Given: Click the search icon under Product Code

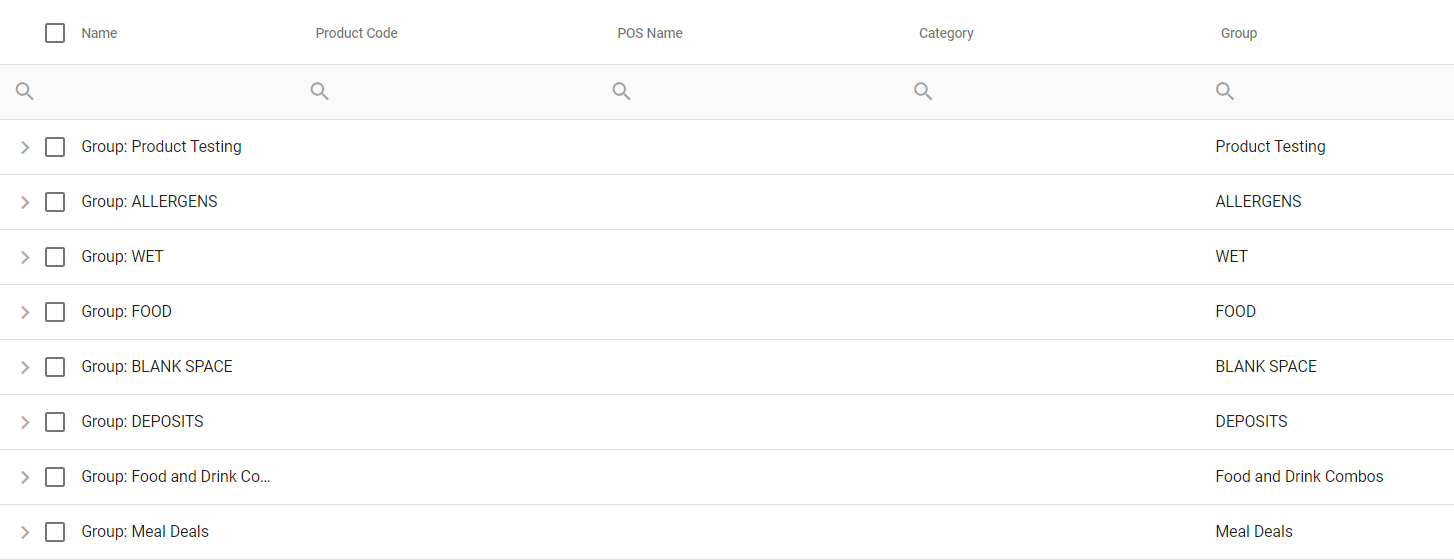Looking at the screenshot, I should (x=320, y=92).
